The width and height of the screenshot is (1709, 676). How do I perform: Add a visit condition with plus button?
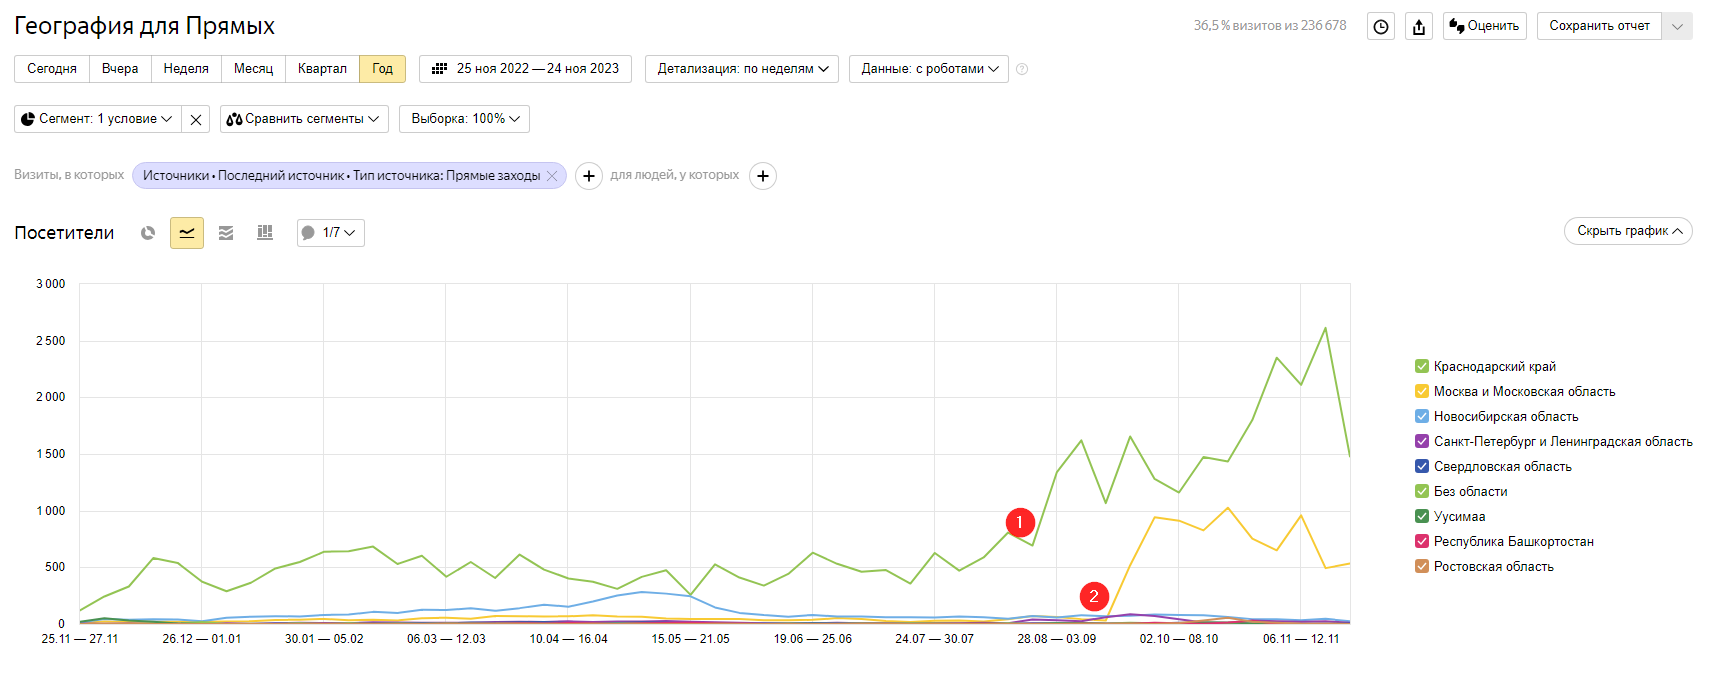point(589,176)
